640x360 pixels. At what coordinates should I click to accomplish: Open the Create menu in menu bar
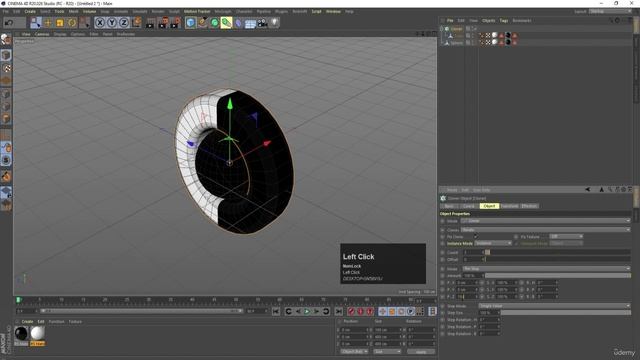point(30,11)
